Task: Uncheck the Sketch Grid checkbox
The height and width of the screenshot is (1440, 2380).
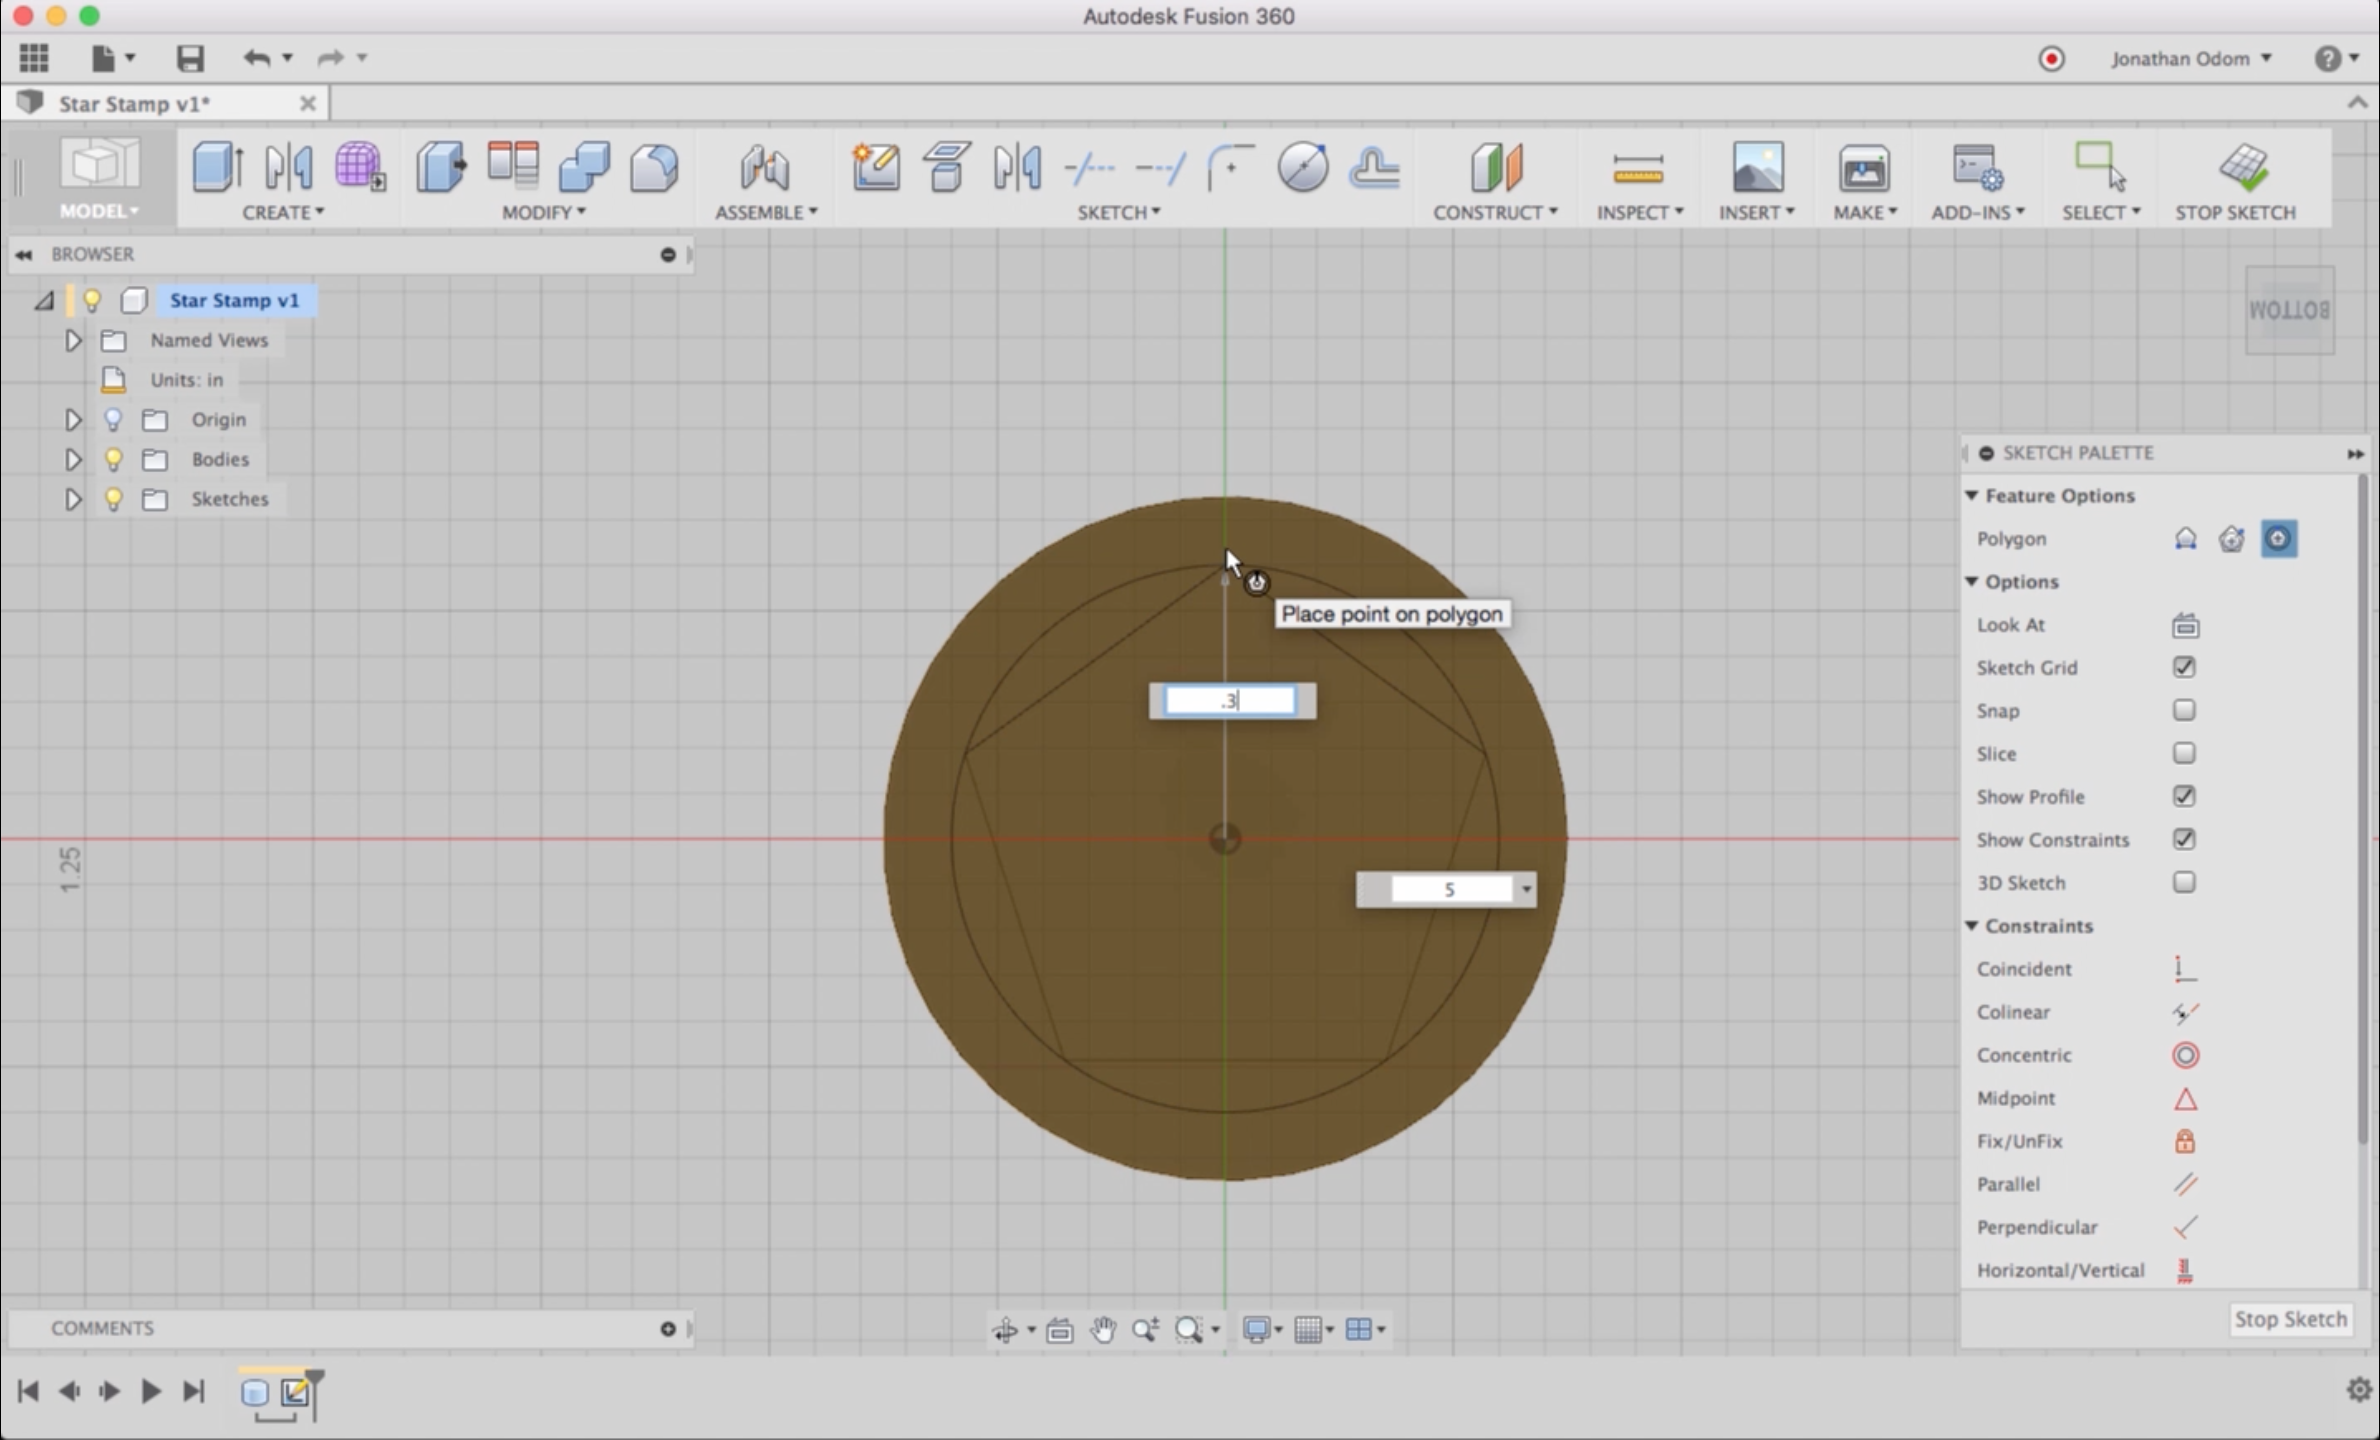Action: [x=2184, y=667]
